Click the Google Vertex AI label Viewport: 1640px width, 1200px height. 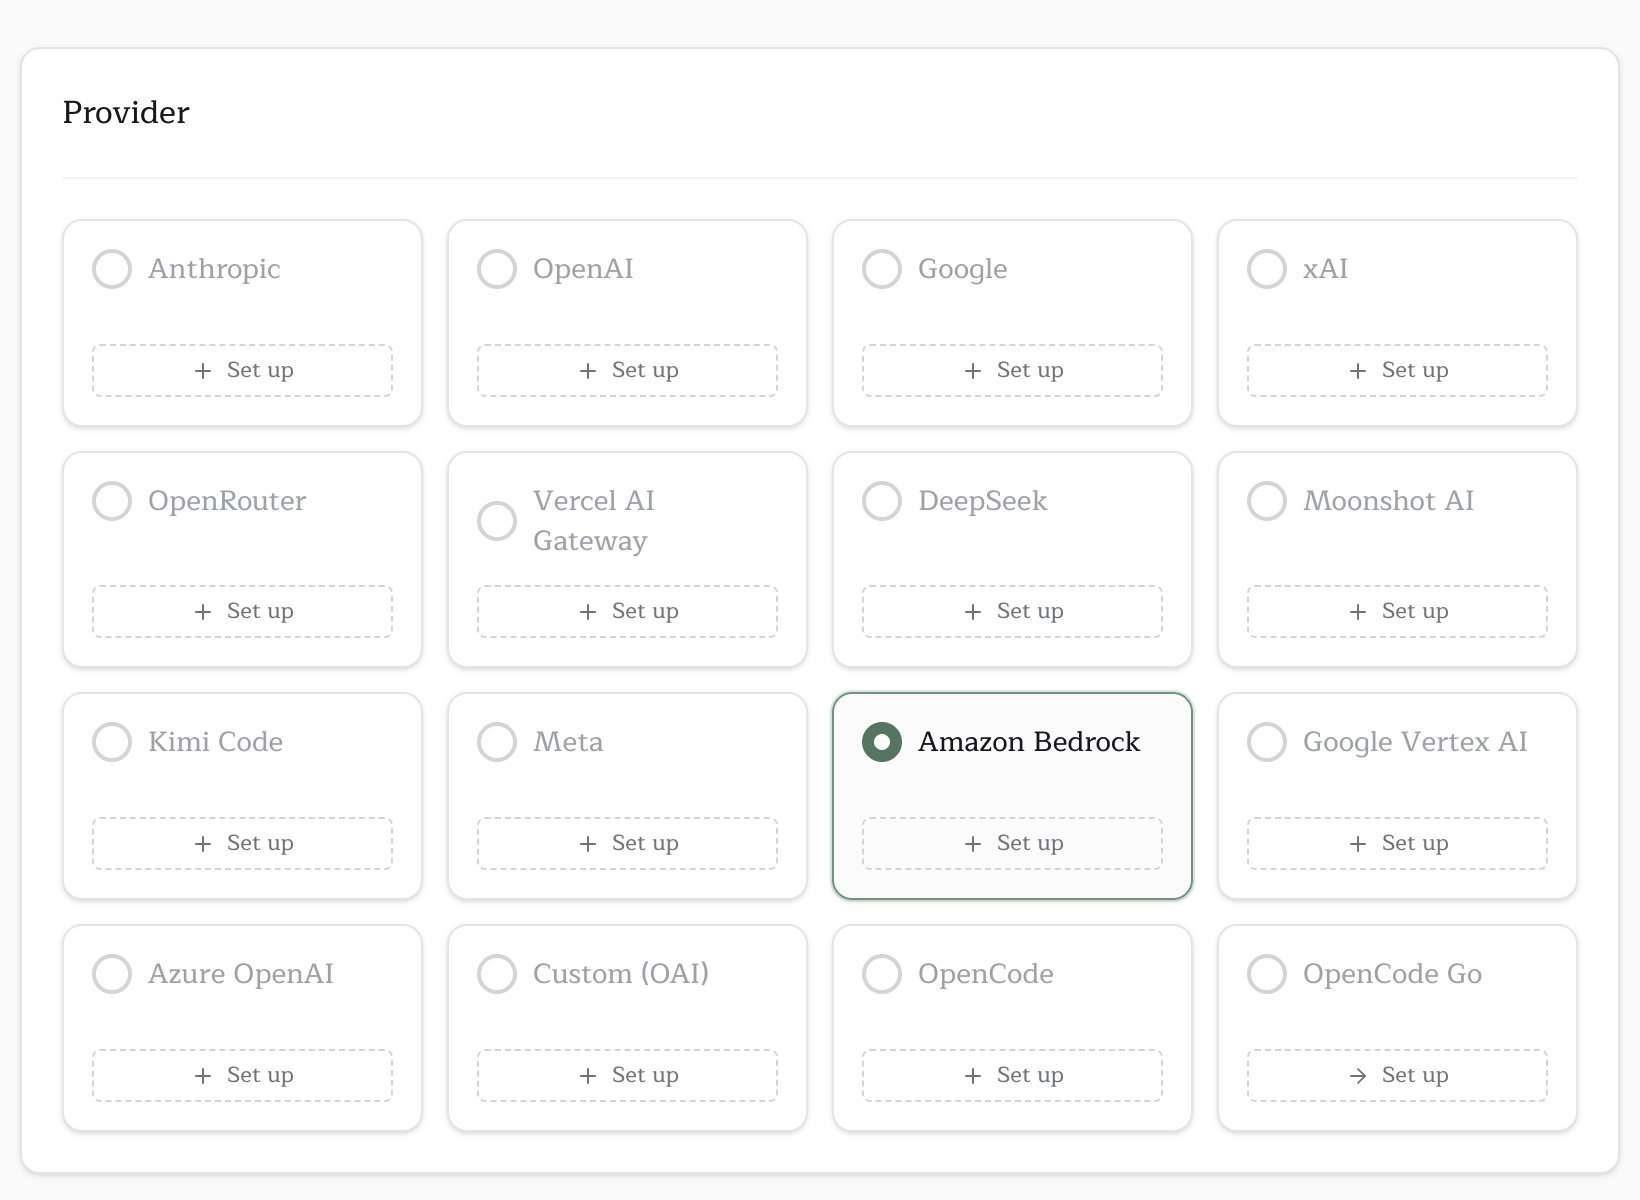click(x=1415, y=742)
